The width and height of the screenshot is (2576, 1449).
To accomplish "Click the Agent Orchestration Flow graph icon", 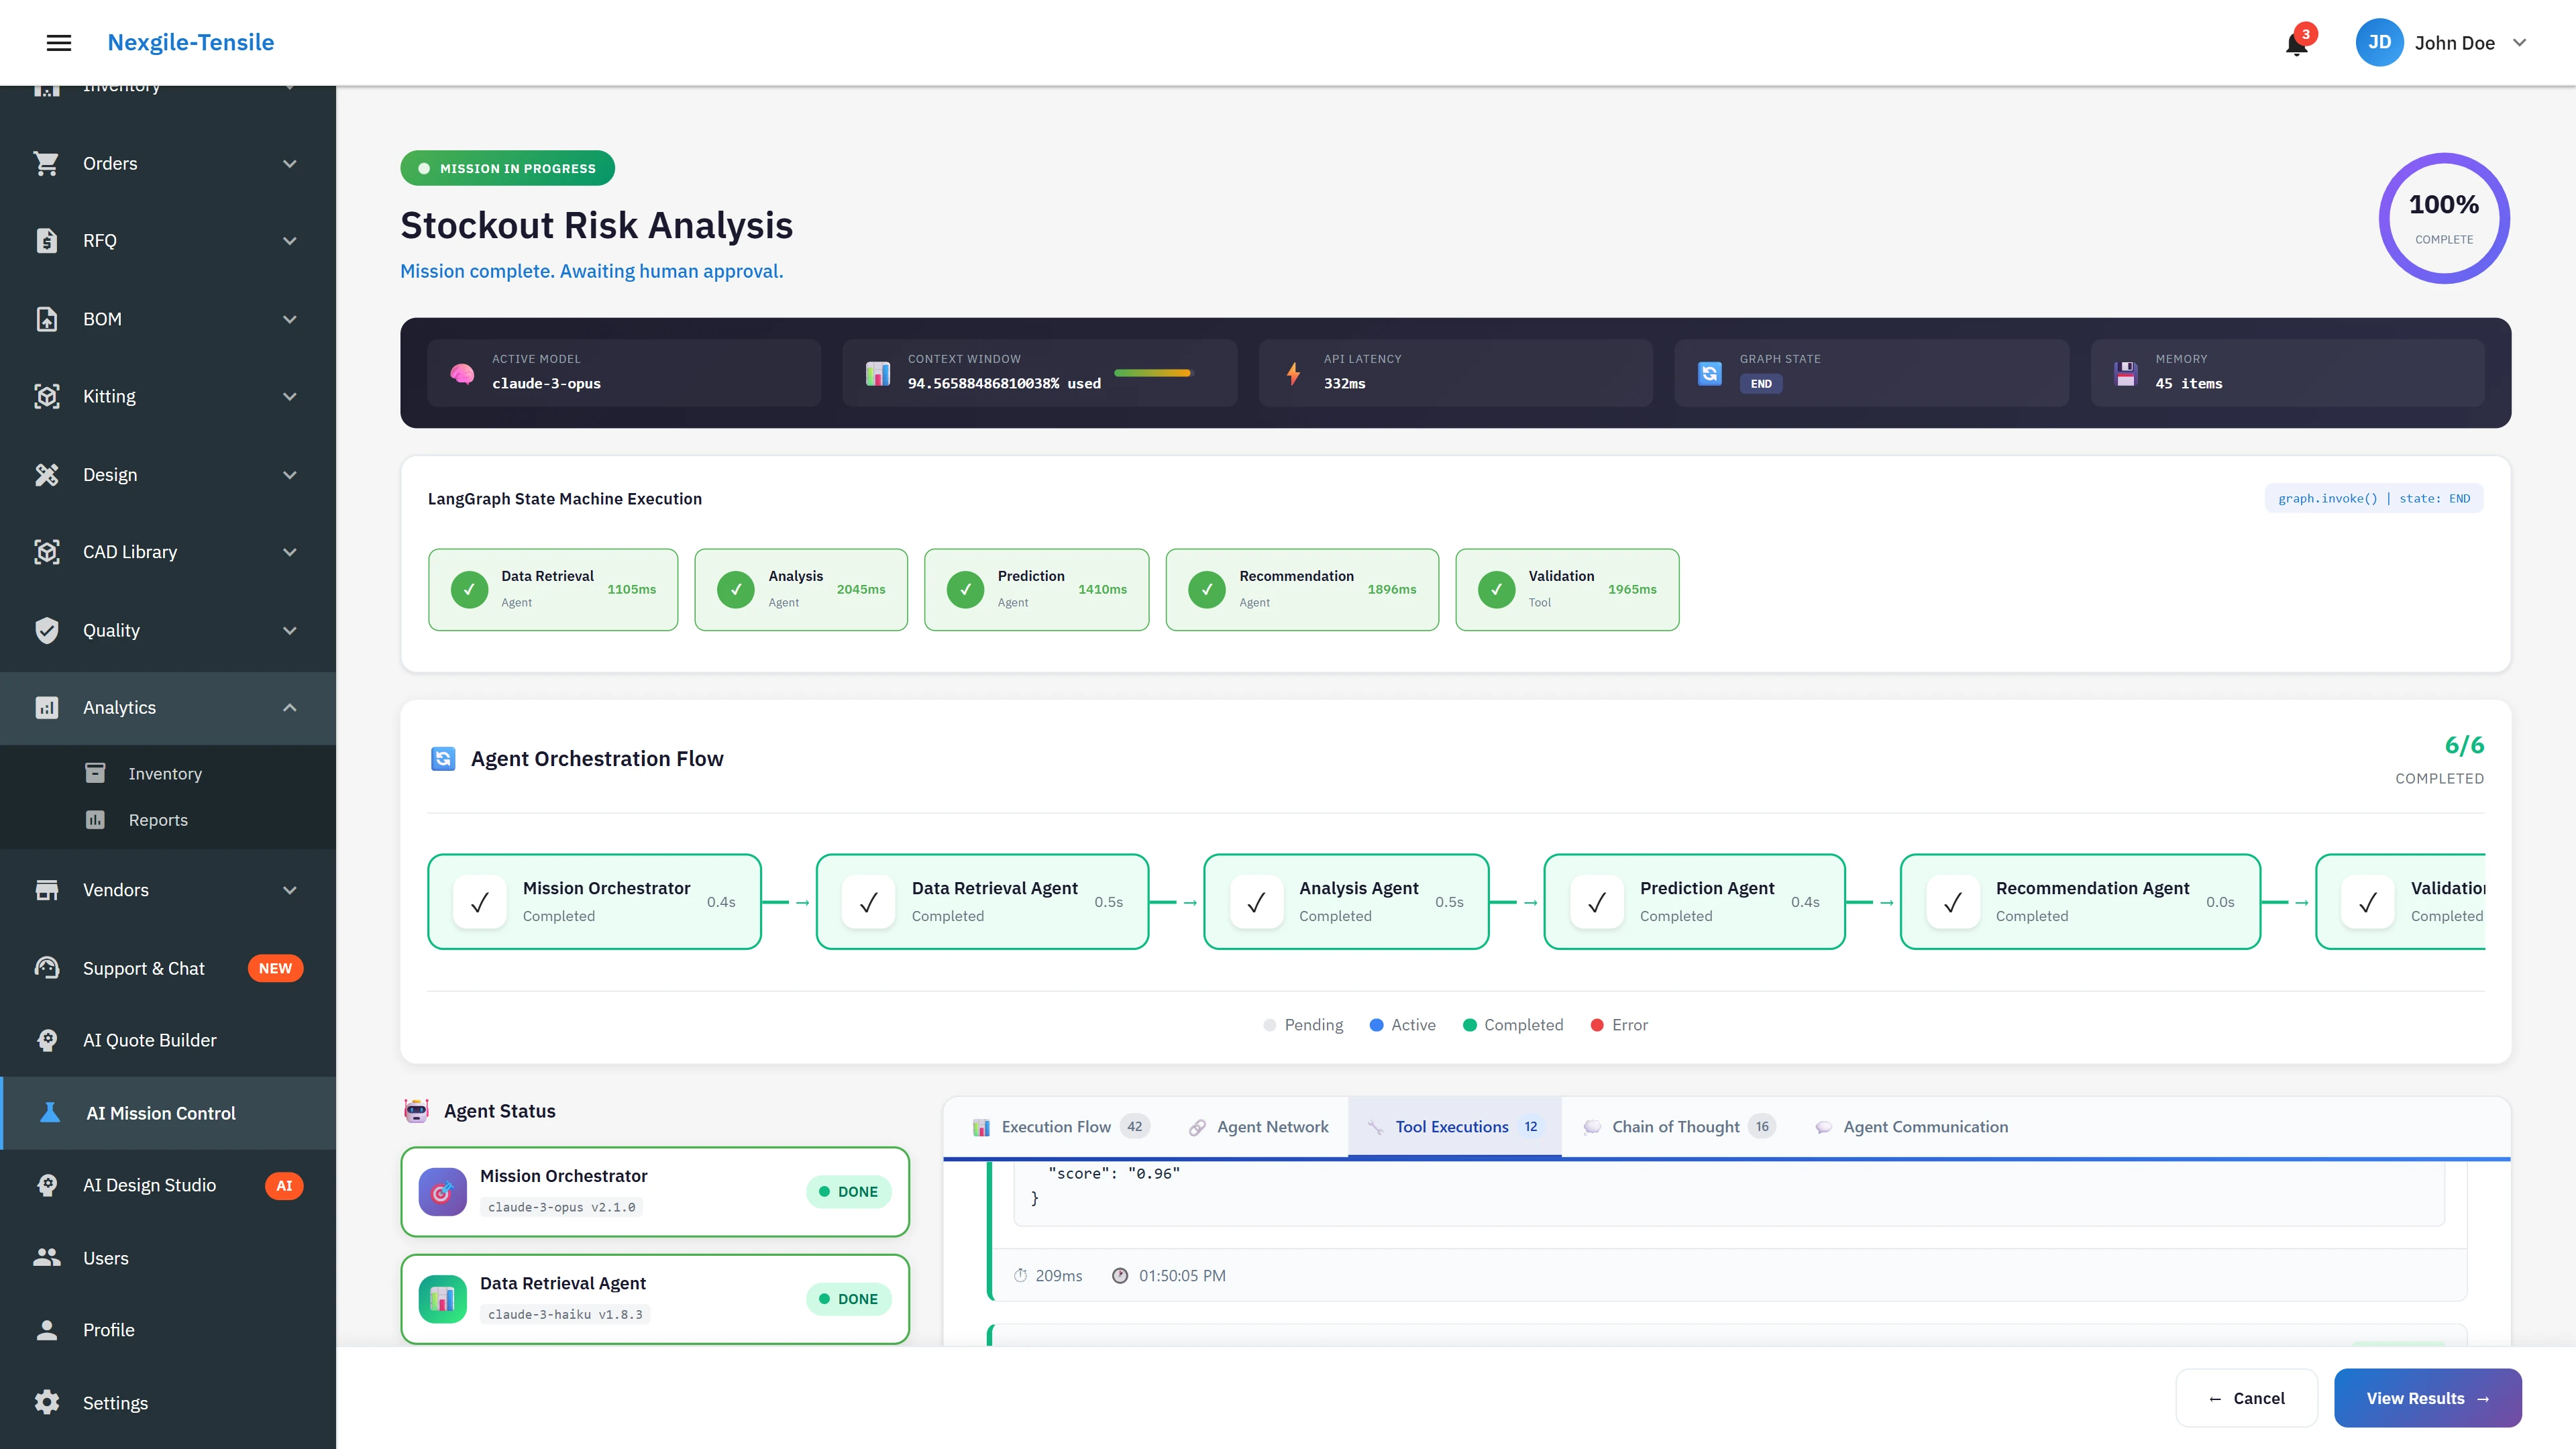I will point(443,758).
